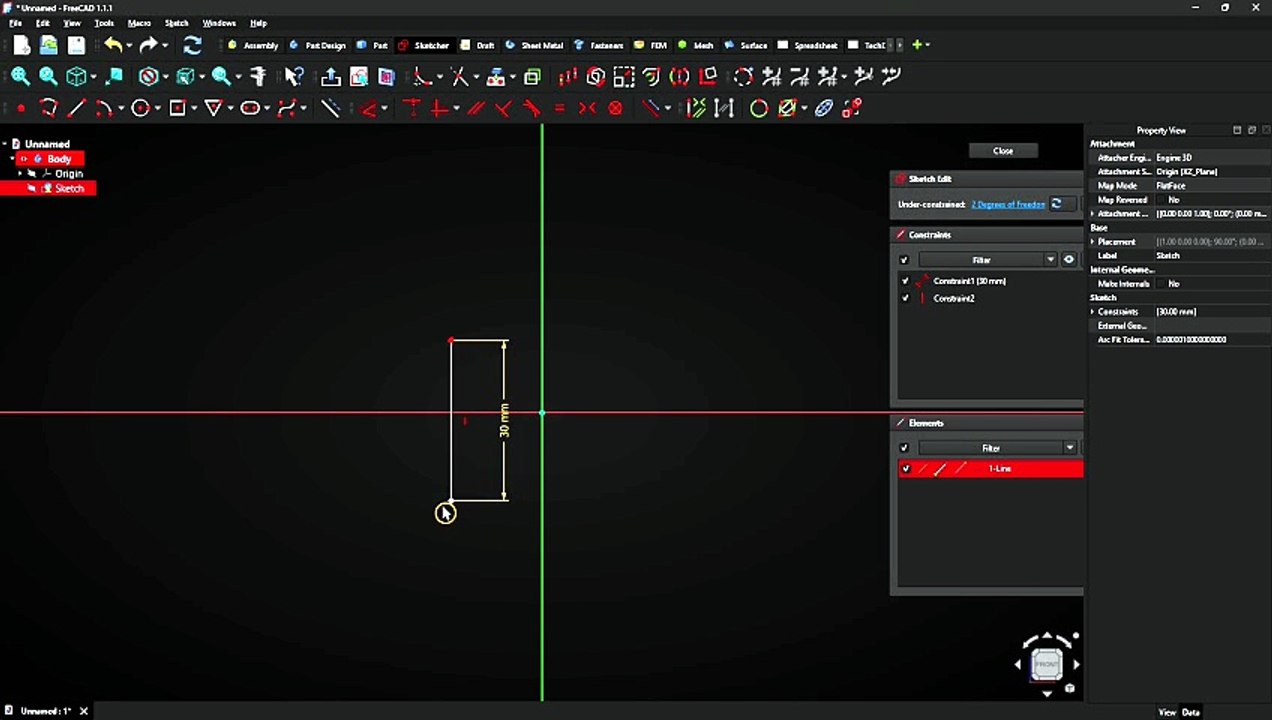Close the Unnamed : 1* document tab
Viewport: 1272px width, 720px height.
point(84,711)
